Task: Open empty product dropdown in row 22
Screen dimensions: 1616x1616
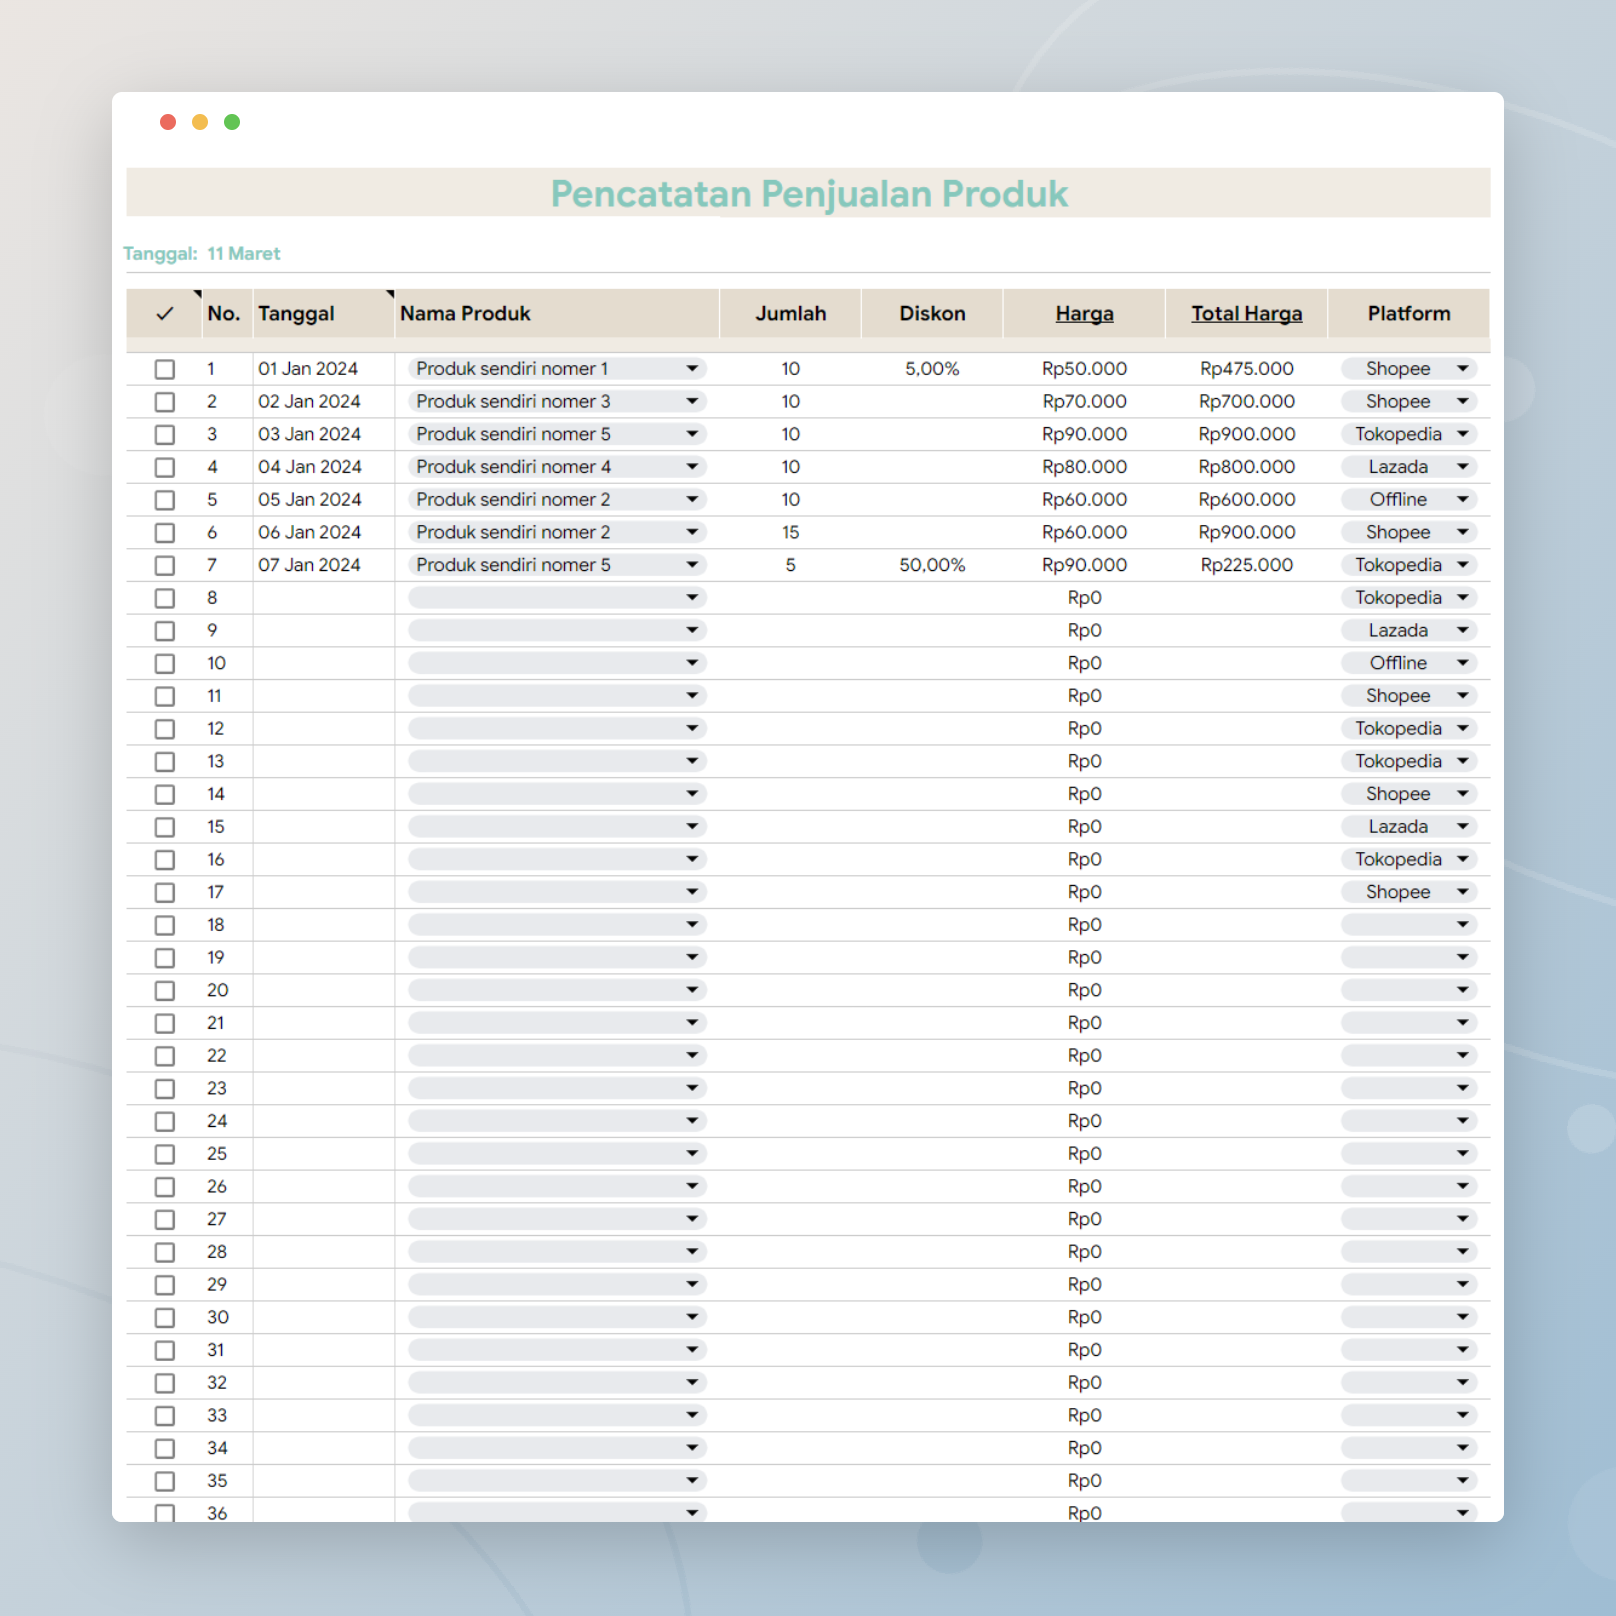Action: point(557,1056)
